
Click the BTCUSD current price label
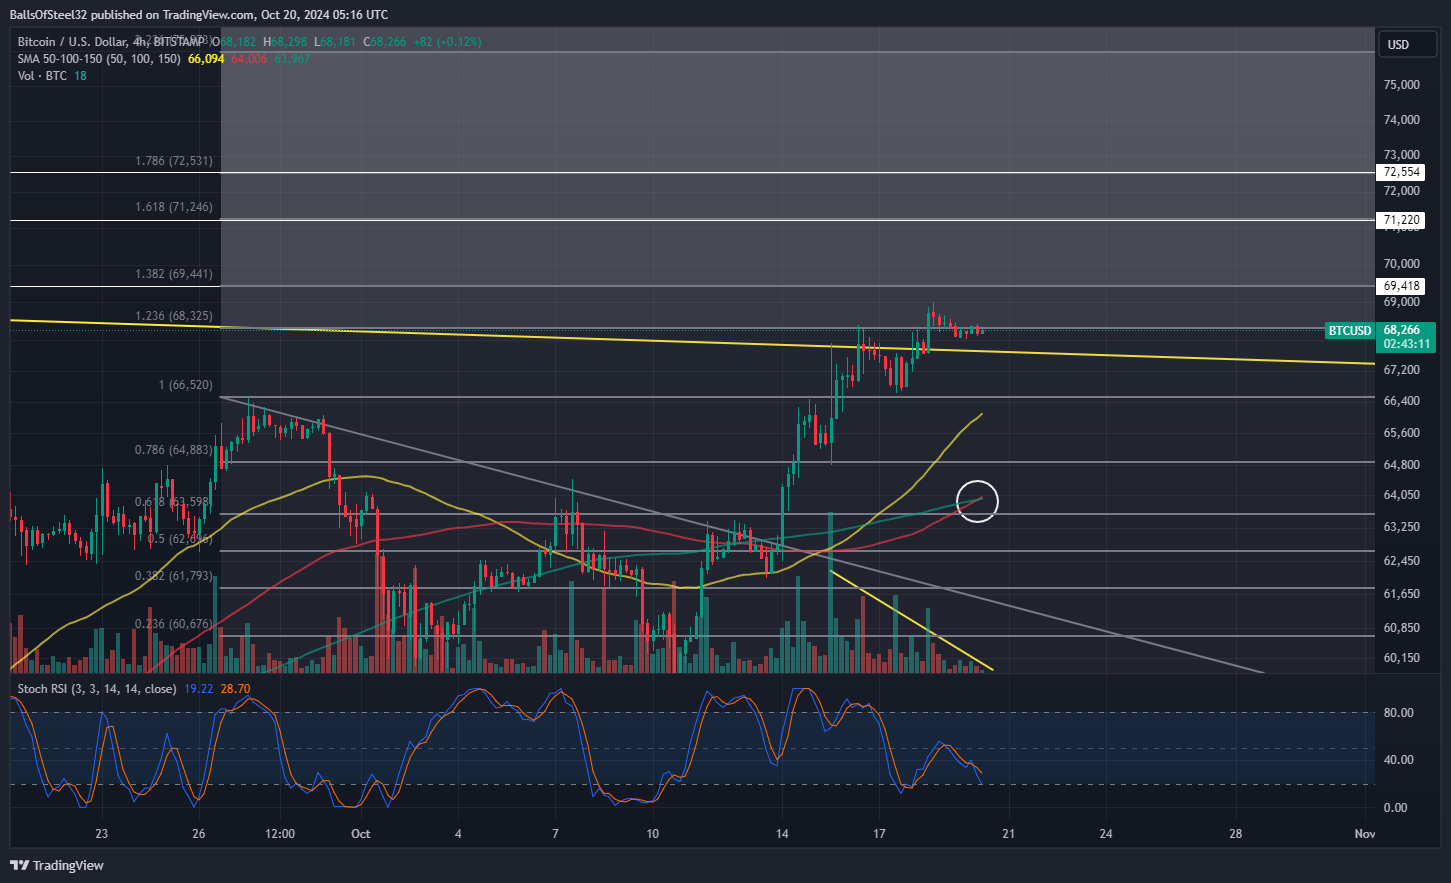point(1349,331)
